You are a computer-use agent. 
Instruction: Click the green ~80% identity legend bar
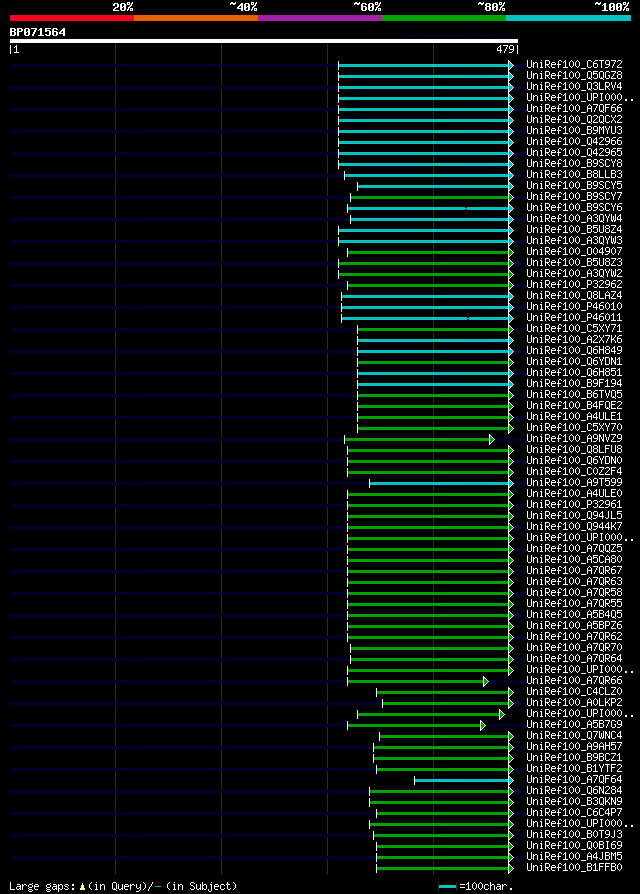[444, 18]
